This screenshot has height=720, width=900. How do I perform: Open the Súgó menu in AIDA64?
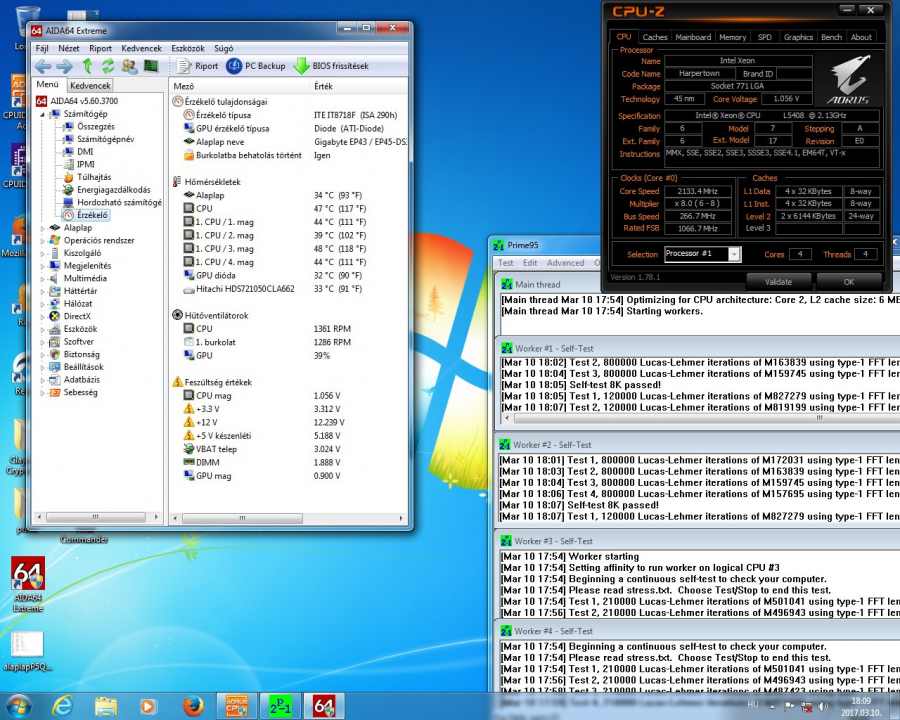point(224,48)
